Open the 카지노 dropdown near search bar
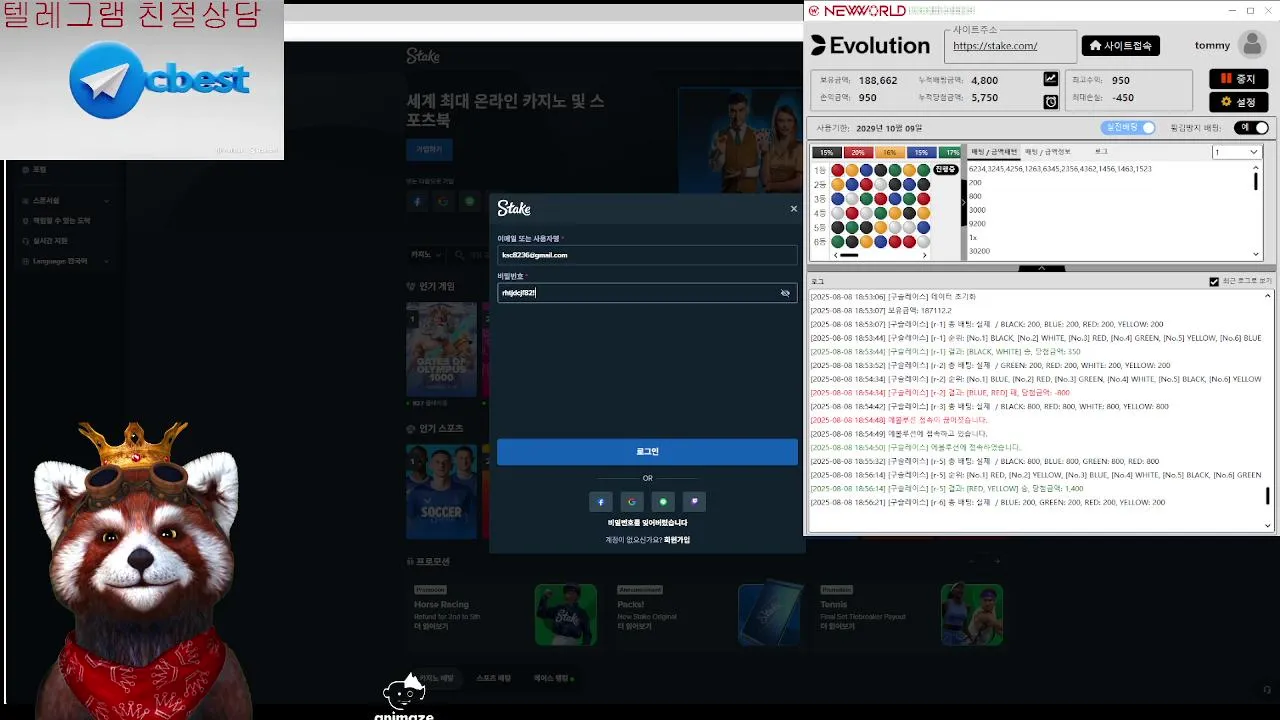The height and width of the screenshot is (720, 1280). [424, 255]
